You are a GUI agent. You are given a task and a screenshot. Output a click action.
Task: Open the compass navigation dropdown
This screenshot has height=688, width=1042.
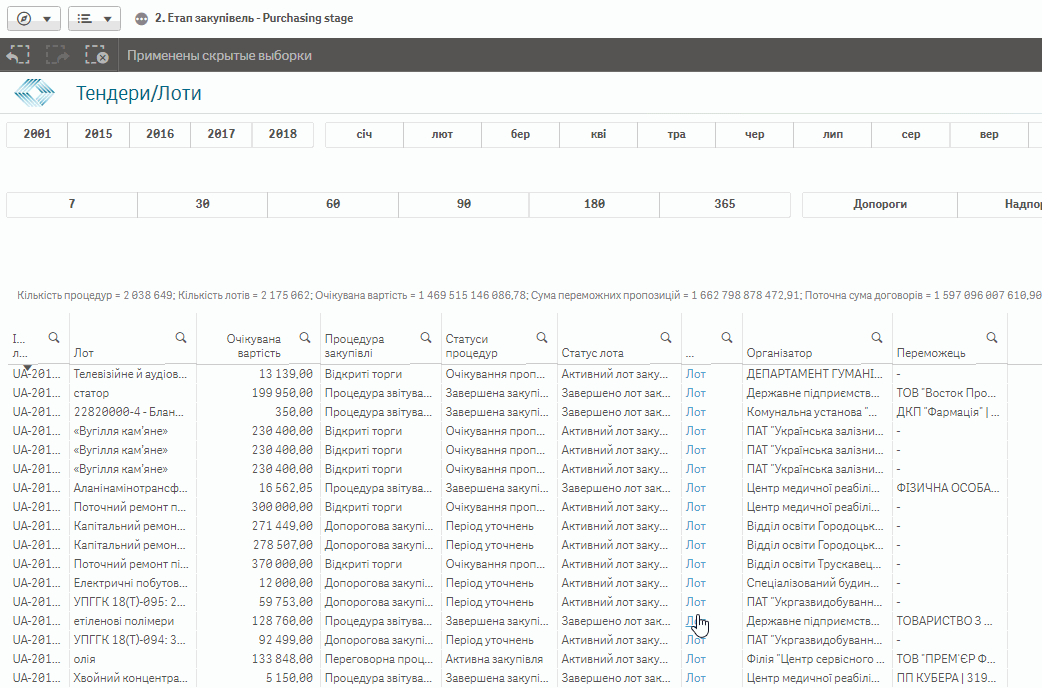tap(34, 18)
